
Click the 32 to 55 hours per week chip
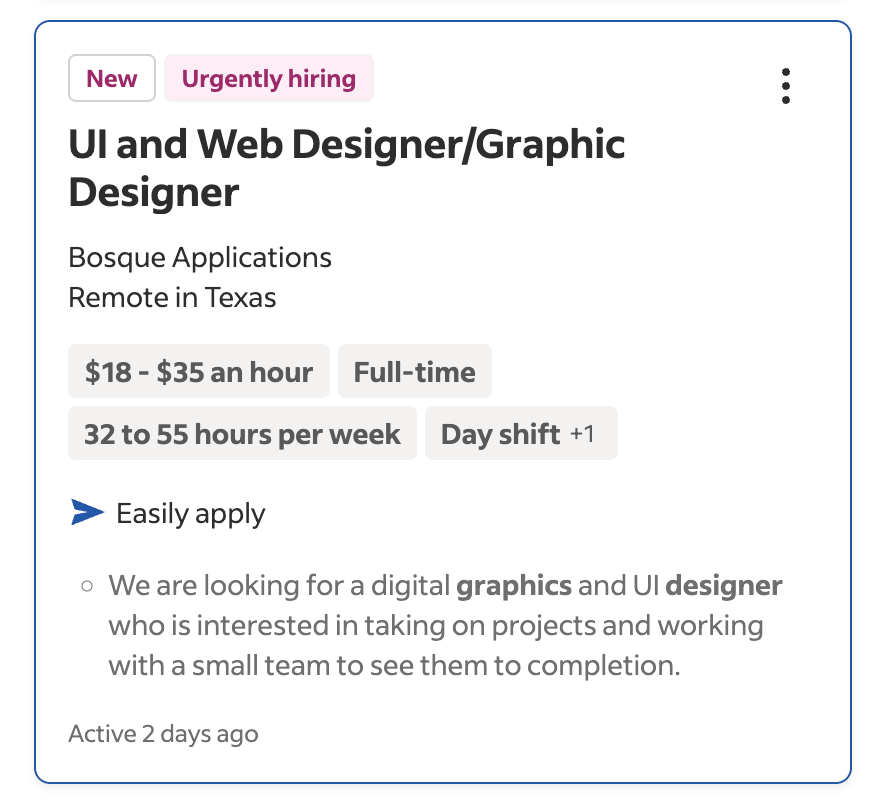tap(242, 434)
